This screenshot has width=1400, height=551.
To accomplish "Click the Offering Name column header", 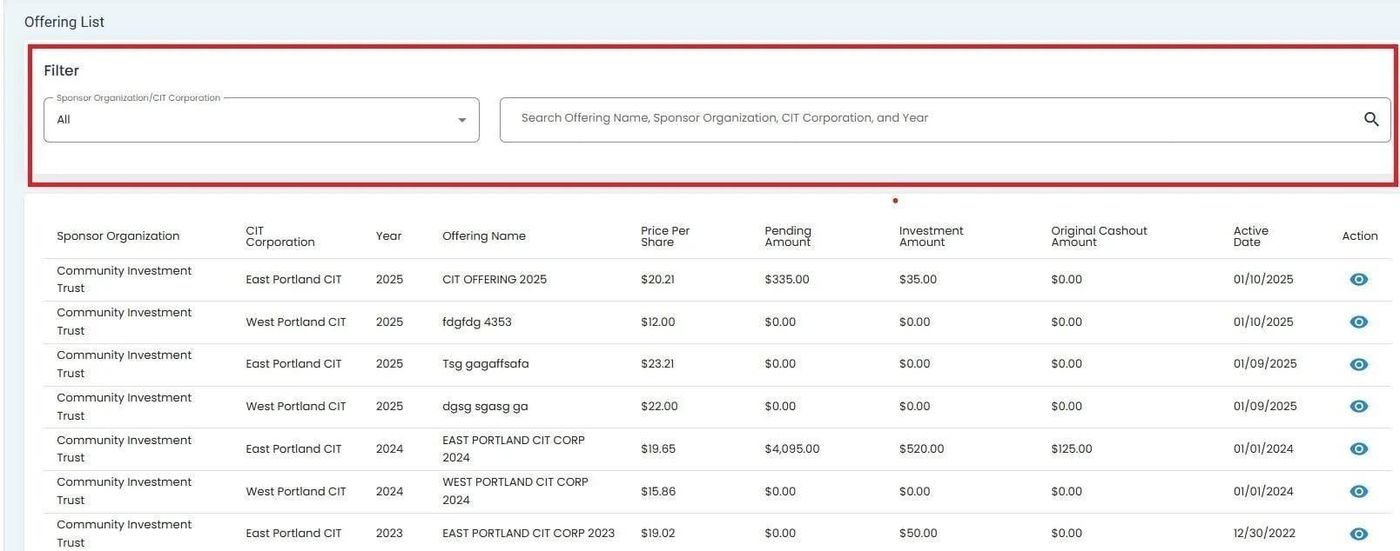I will coord(484,236).
